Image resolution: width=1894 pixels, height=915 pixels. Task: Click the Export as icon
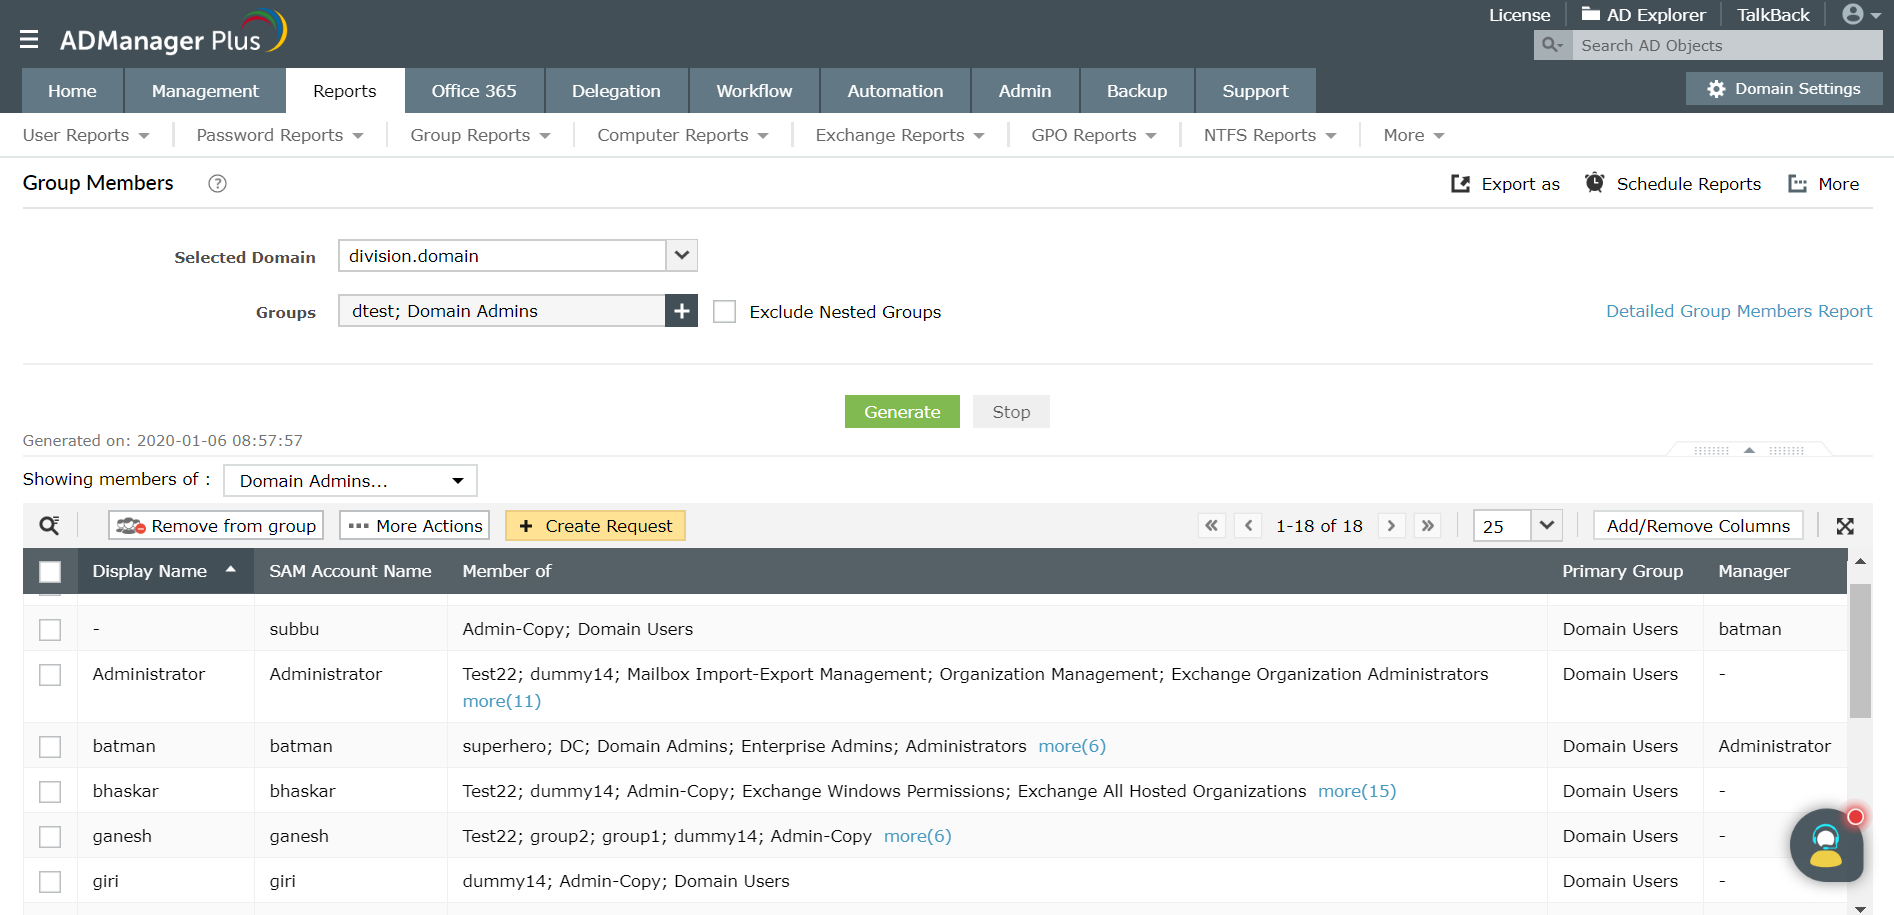pos(1460,183)
